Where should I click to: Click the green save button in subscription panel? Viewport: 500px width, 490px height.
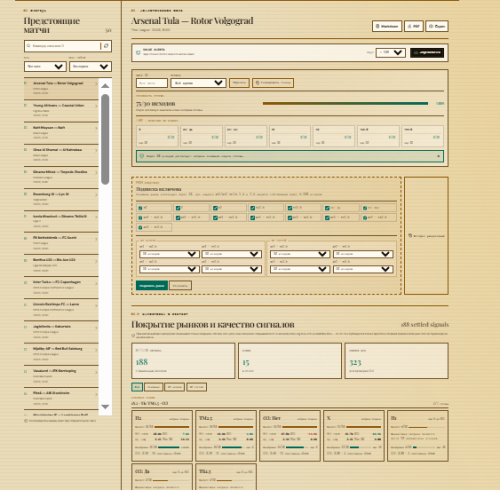(x=152, y=285)
